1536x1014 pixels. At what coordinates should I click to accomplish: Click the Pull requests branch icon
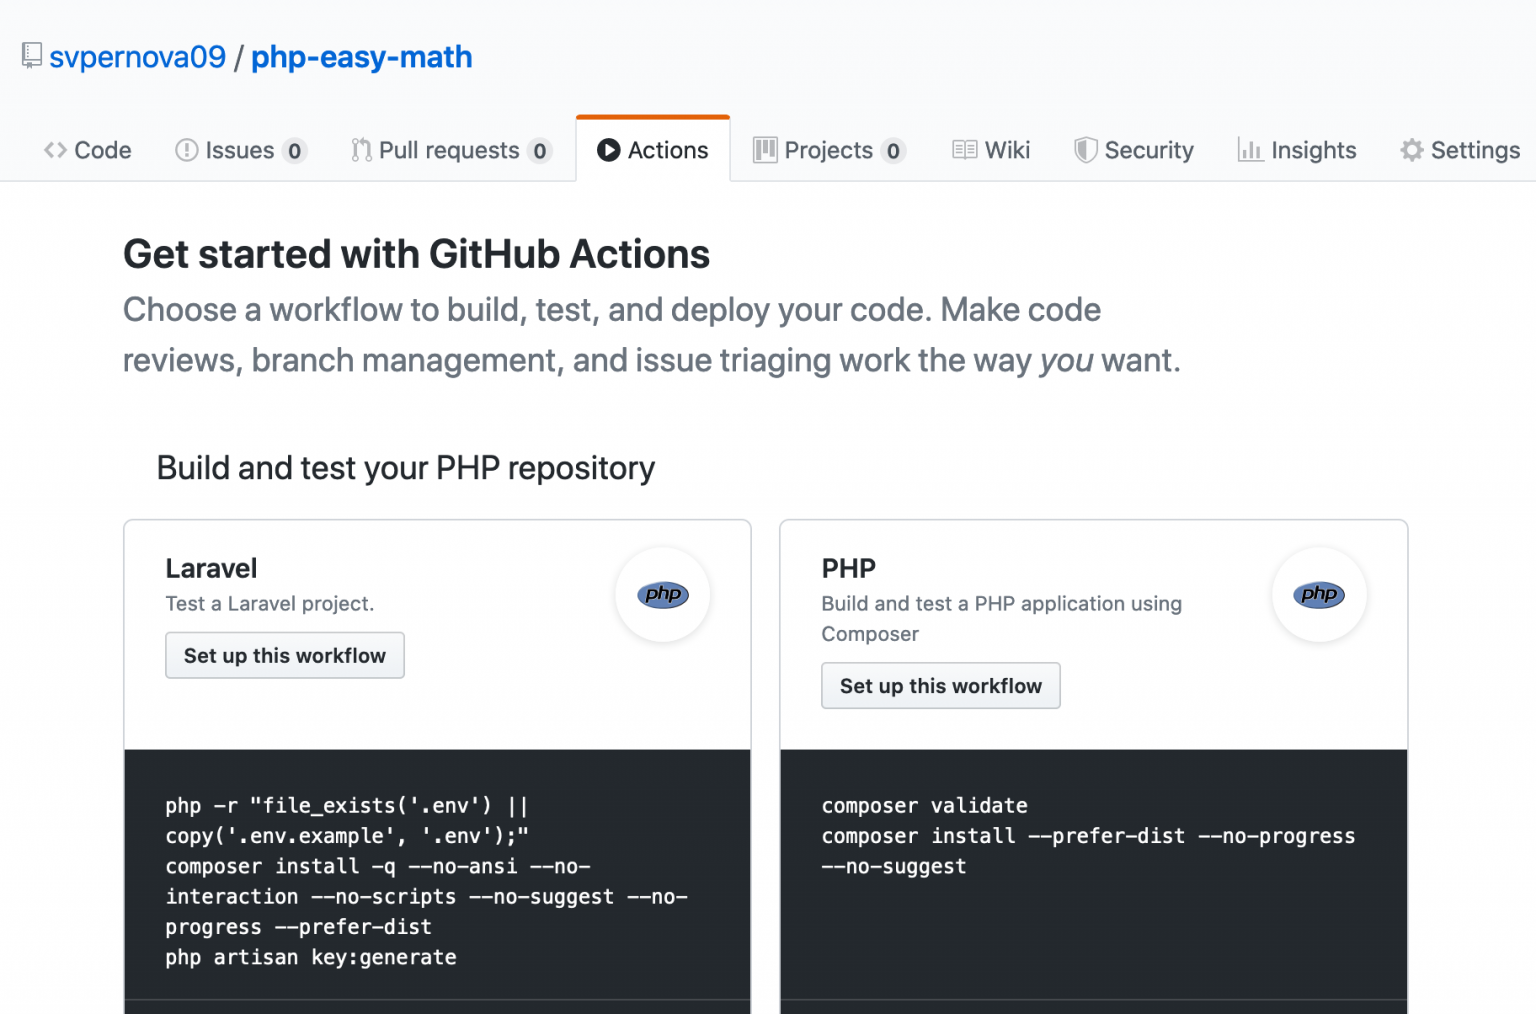[361, 150]
